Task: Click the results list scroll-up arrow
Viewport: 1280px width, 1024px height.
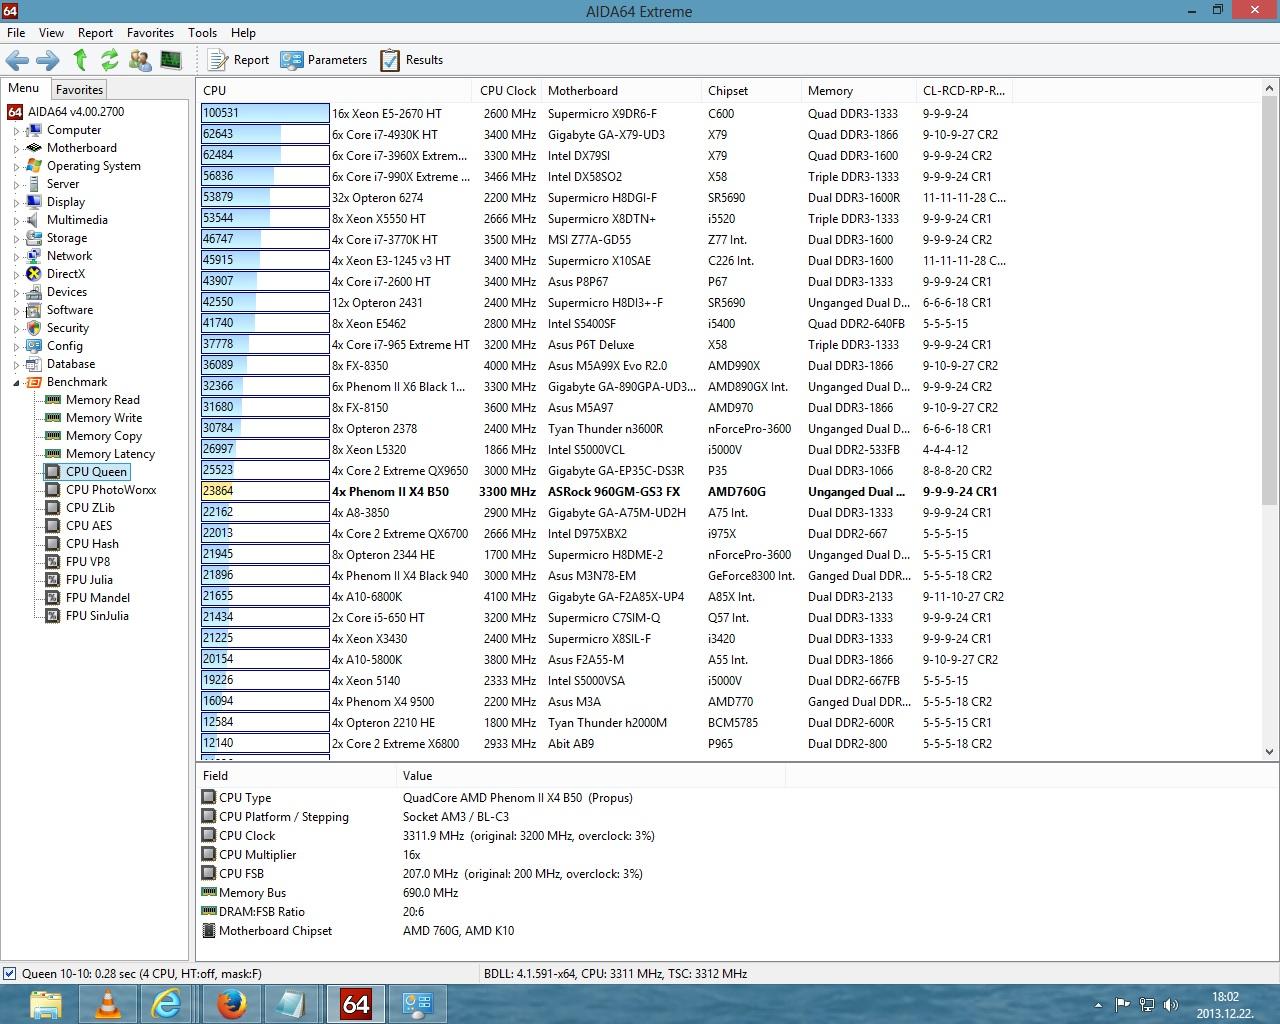Action: (1269, 89)
